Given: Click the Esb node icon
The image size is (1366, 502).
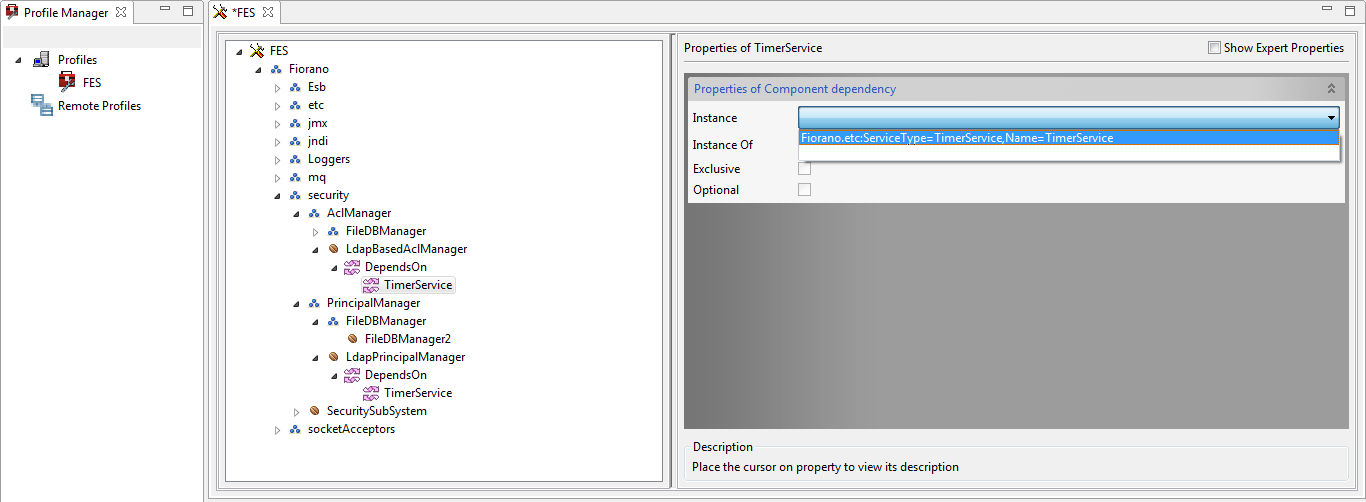Looking at the screenshot, I should [295, 87].
